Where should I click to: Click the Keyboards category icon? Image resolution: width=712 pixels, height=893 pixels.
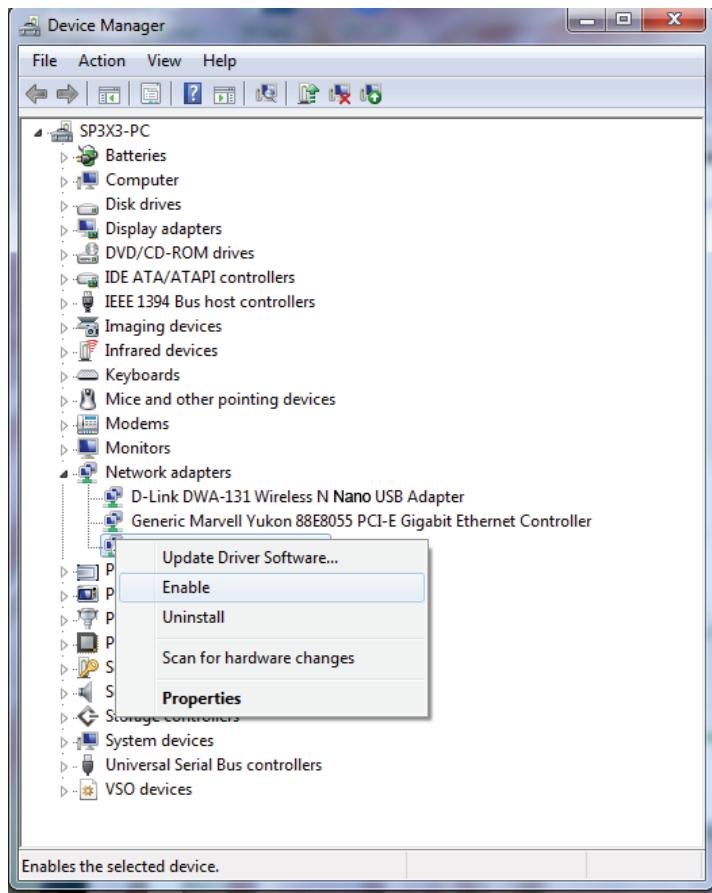tap(87, 375)
